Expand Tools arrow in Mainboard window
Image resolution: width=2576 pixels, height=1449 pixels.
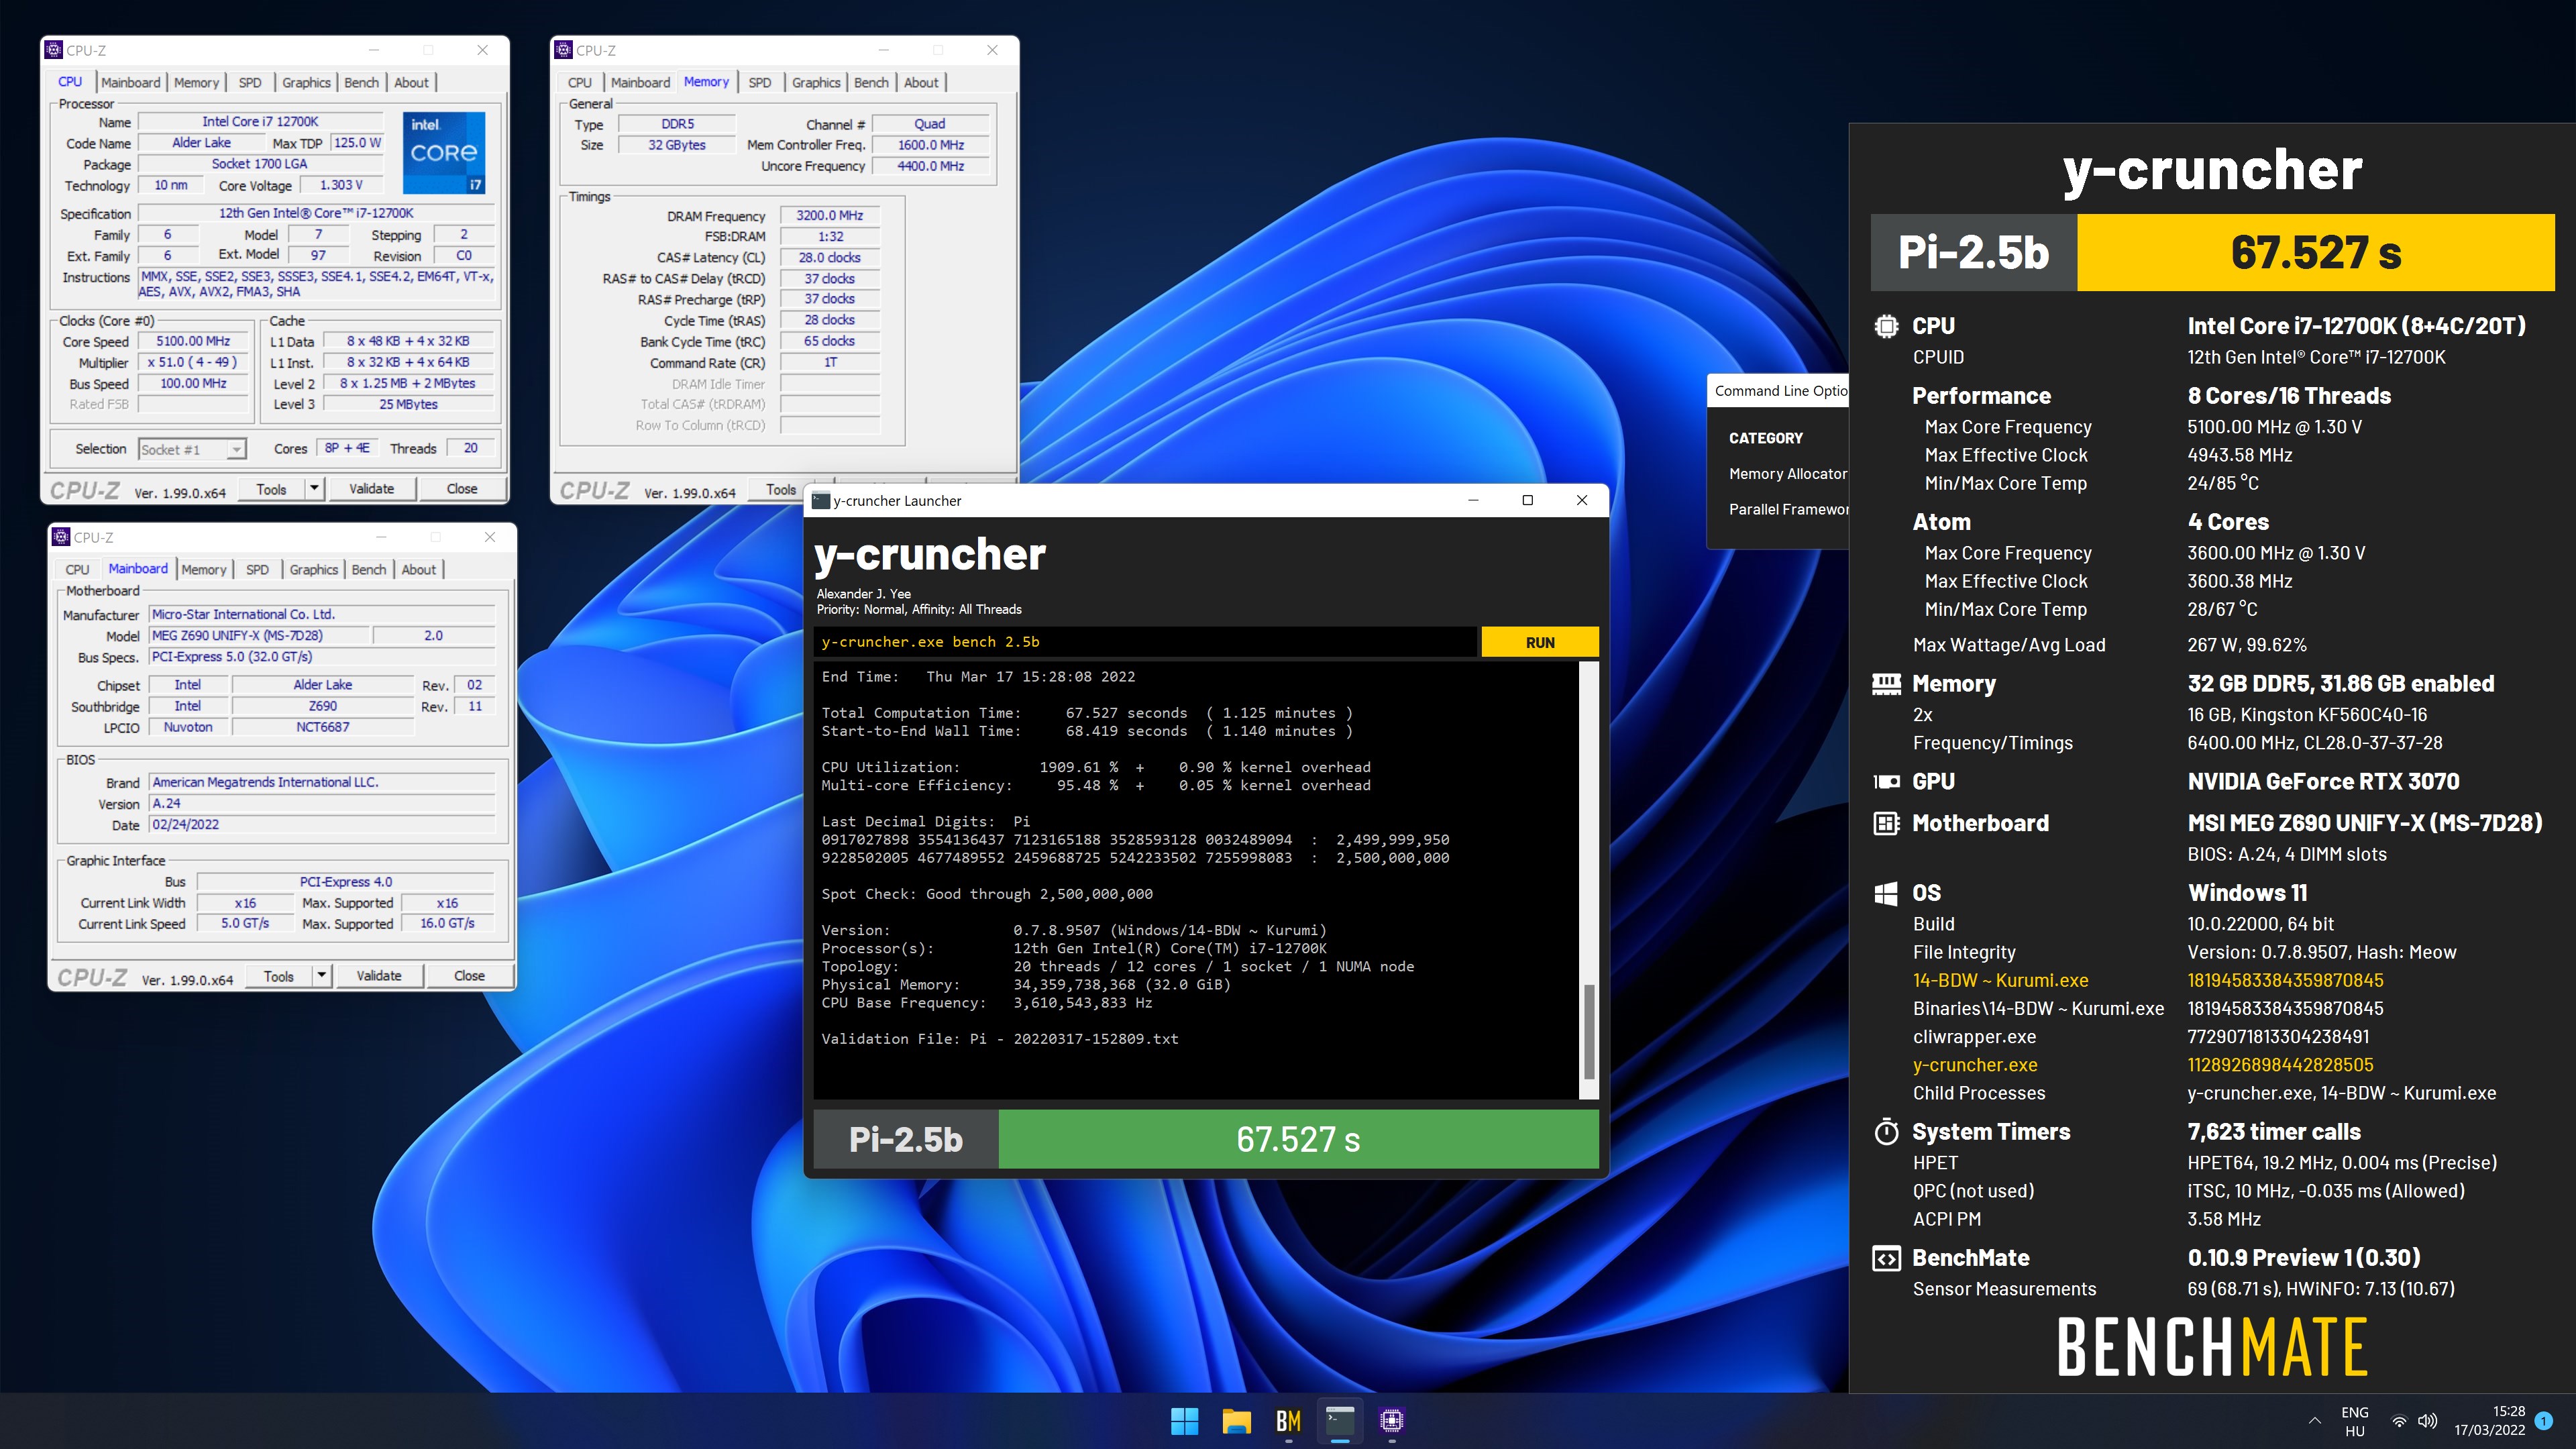[x=321, y=976]
